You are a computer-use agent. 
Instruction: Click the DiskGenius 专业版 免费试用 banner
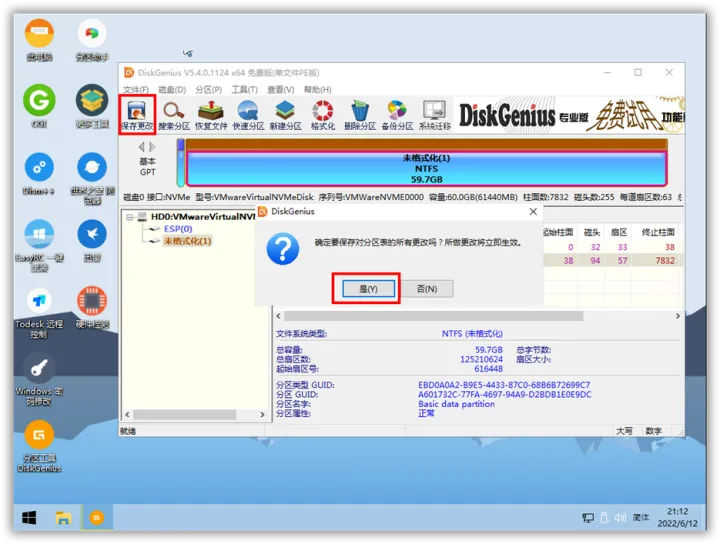coord(569,115)
